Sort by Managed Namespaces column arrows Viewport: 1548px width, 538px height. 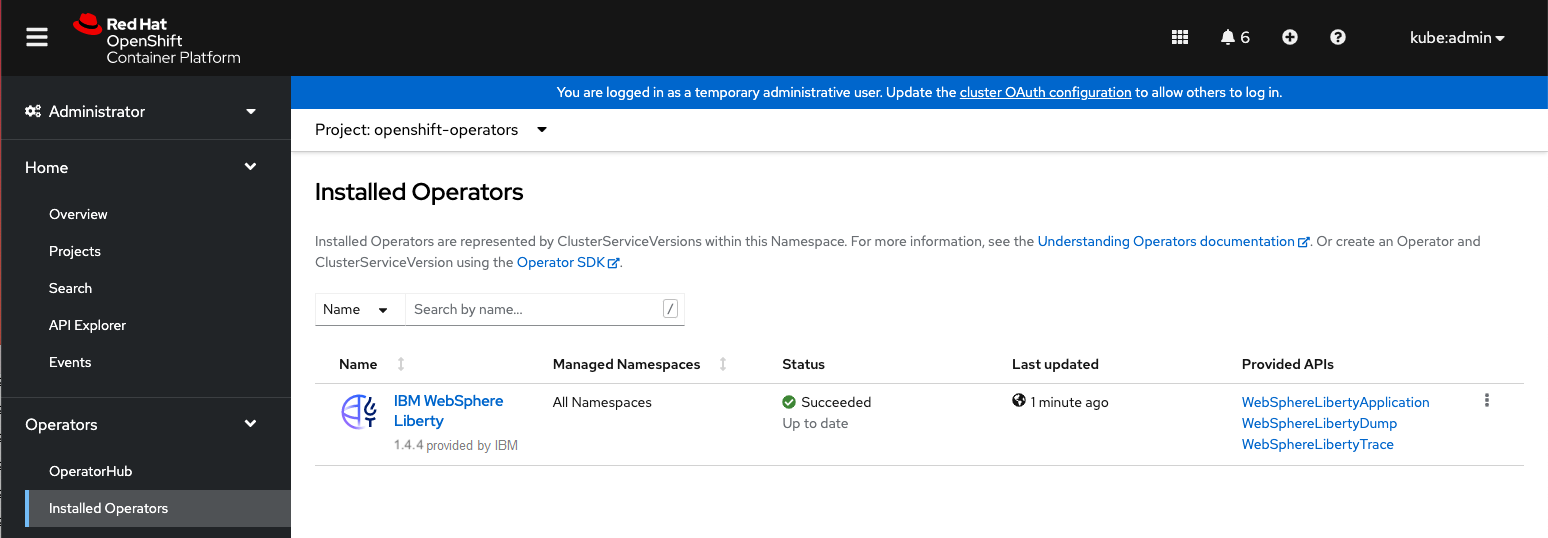click(723, 364)
